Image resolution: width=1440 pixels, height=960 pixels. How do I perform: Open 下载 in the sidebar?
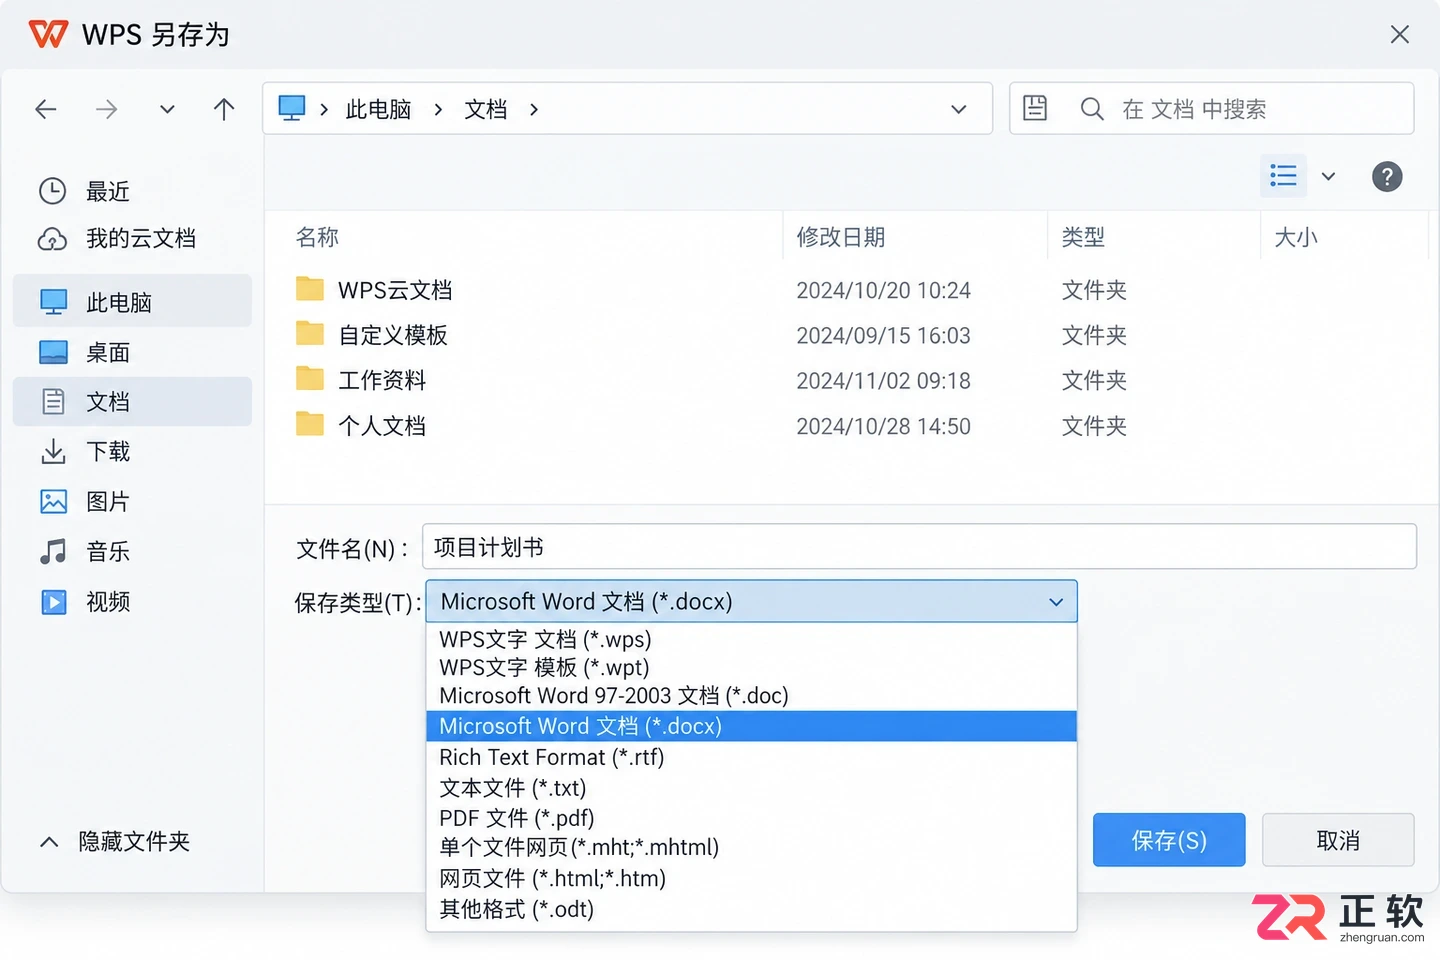132,451
